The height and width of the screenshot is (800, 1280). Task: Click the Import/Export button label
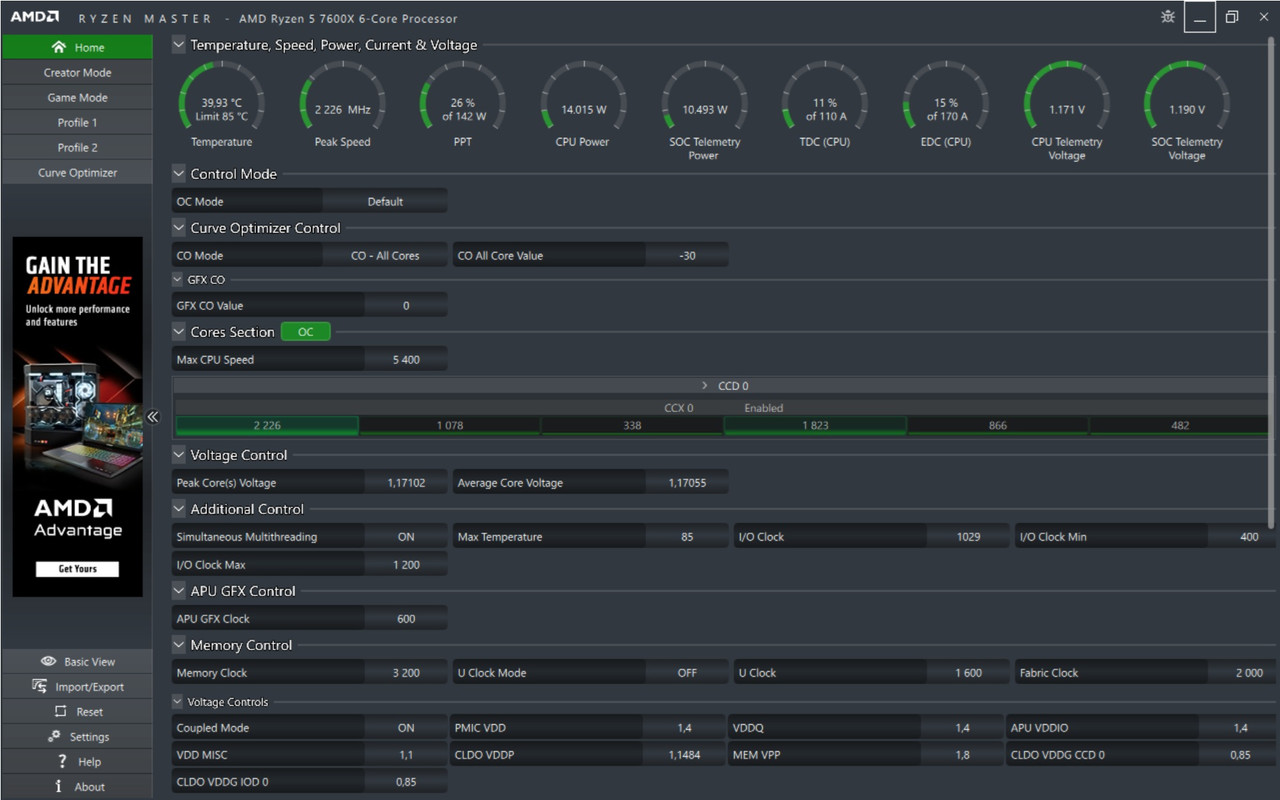coord(89,687)
